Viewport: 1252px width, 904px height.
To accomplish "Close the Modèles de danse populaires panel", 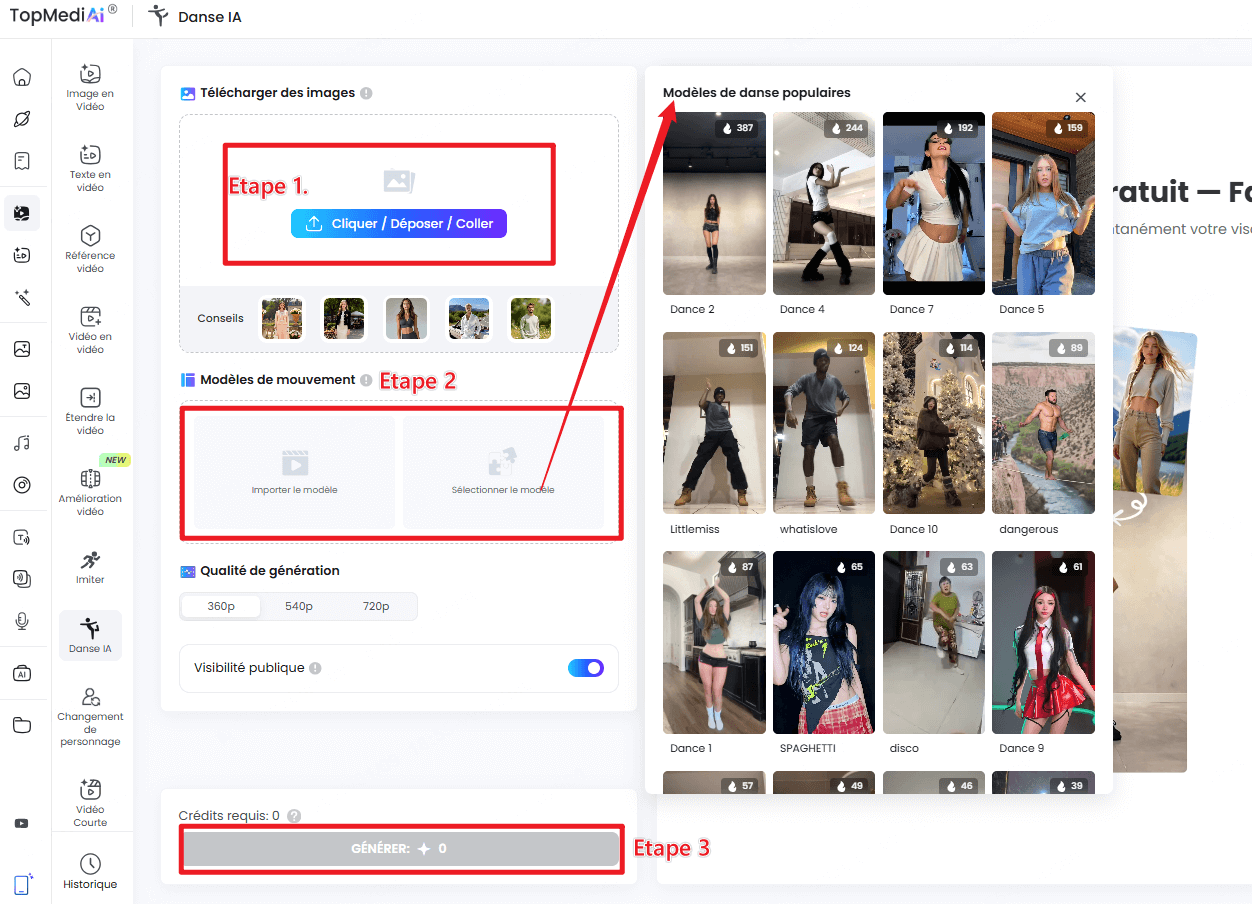I will tap(1081, 97).
